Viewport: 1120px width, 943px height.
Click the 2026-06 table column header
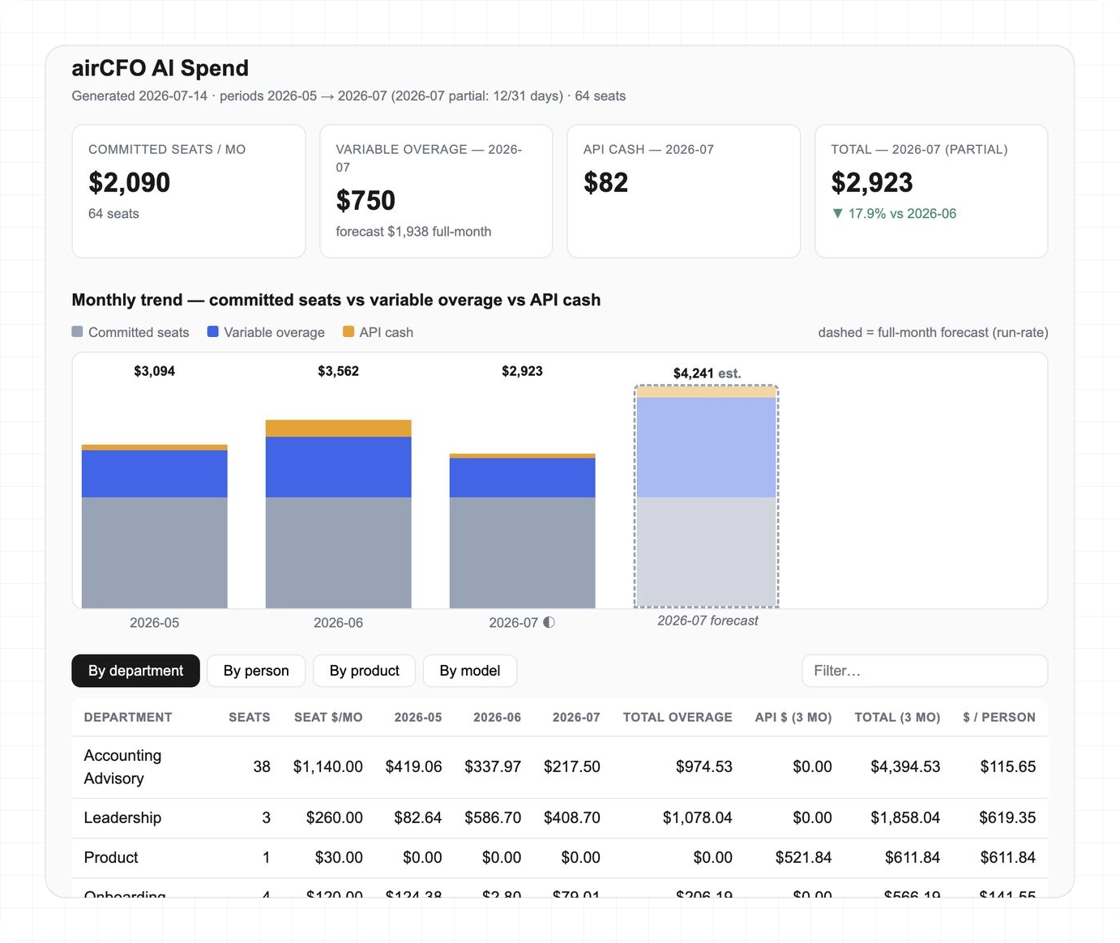point(497,717)
